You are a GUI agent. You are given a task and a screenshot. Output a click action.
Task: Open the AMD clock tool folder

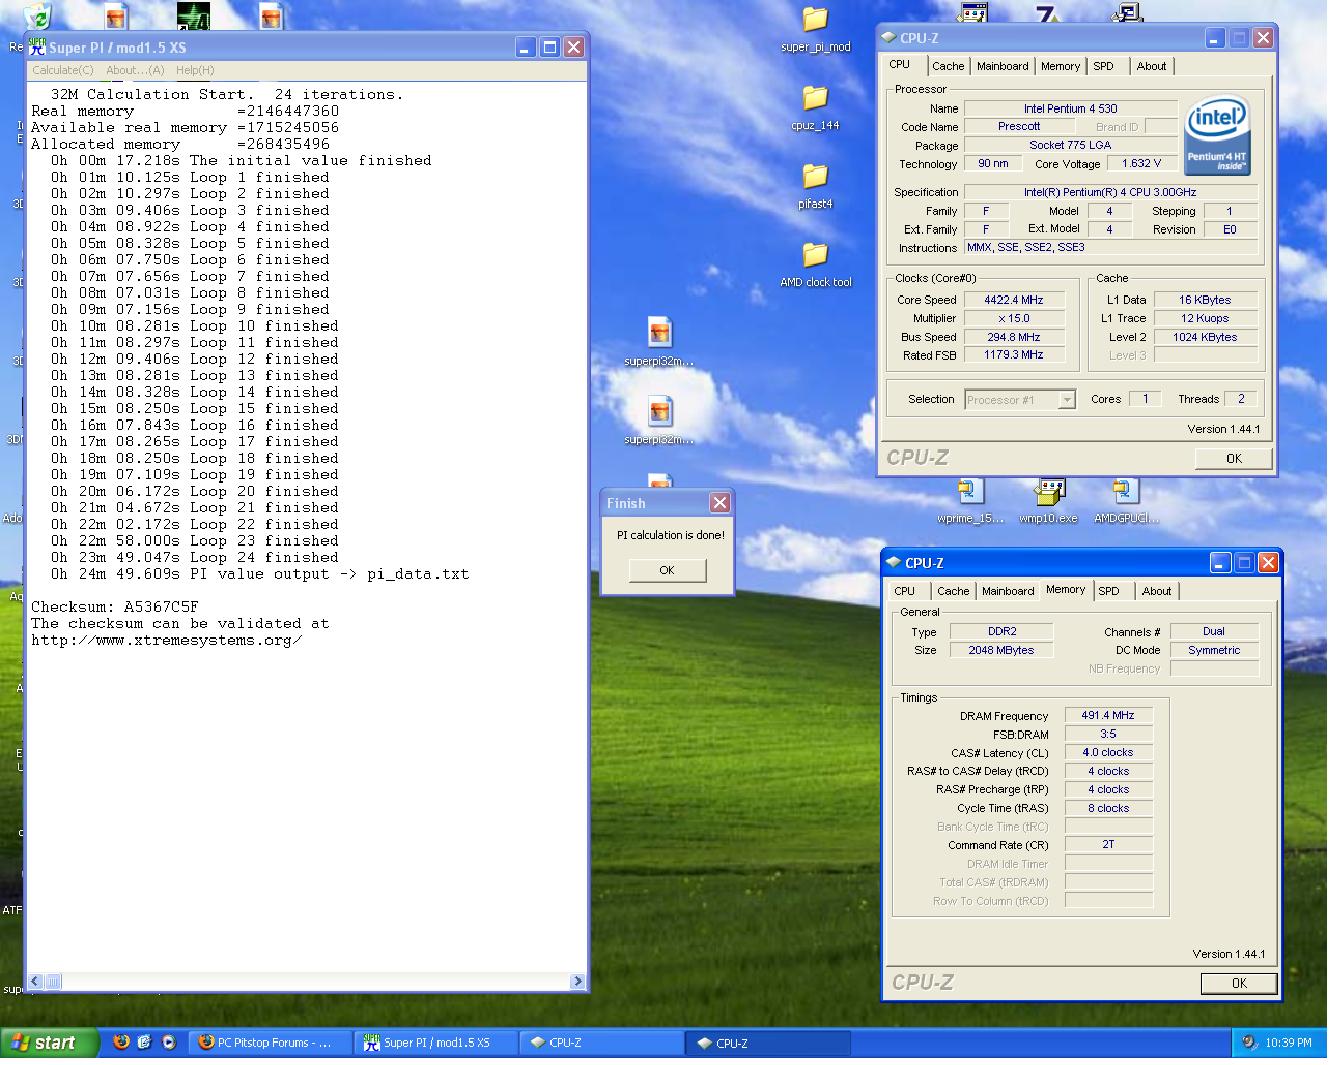[x=815, y=263]
